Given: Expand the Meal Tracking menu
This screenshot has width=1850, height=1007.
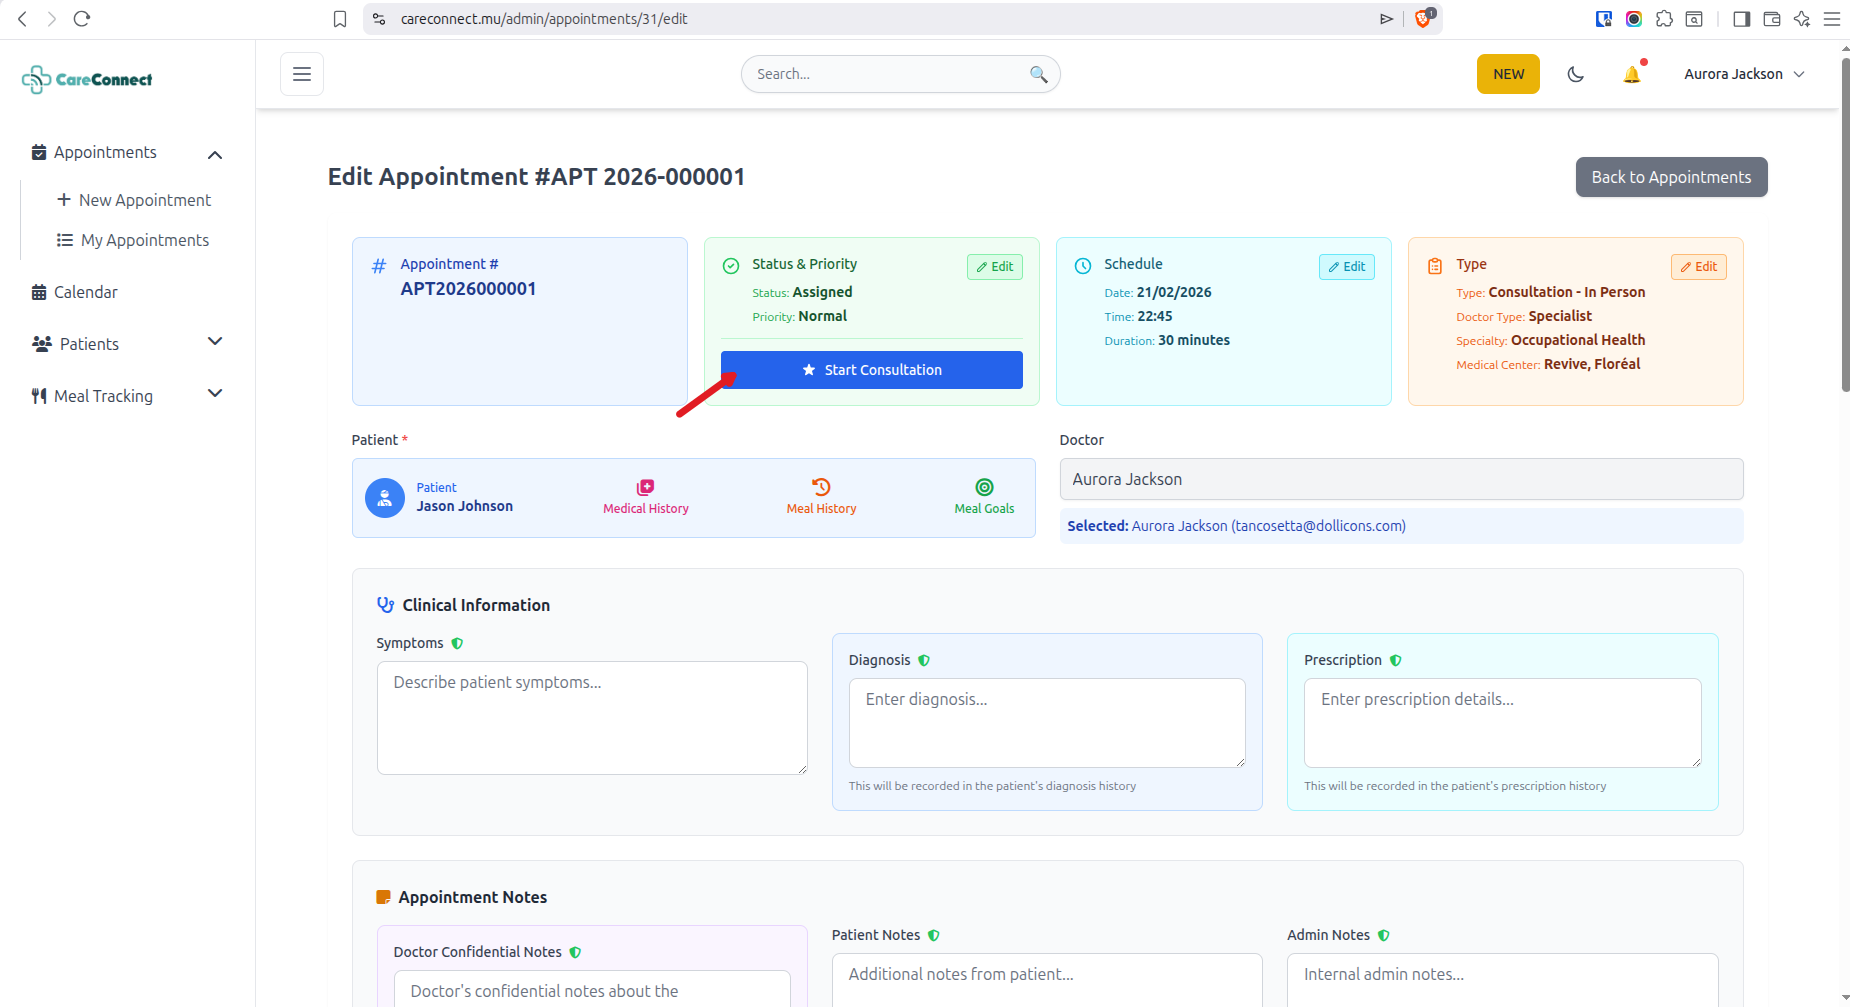Looking at the screenshot, I should coord(214,394).
